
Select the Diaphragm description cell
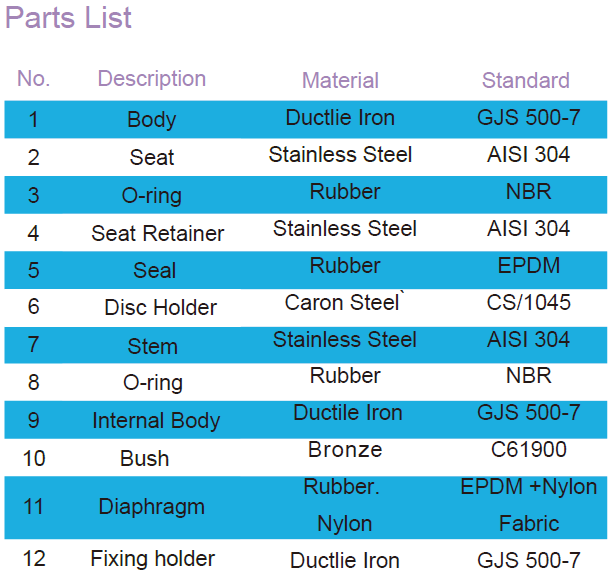(x=152, y=507)
